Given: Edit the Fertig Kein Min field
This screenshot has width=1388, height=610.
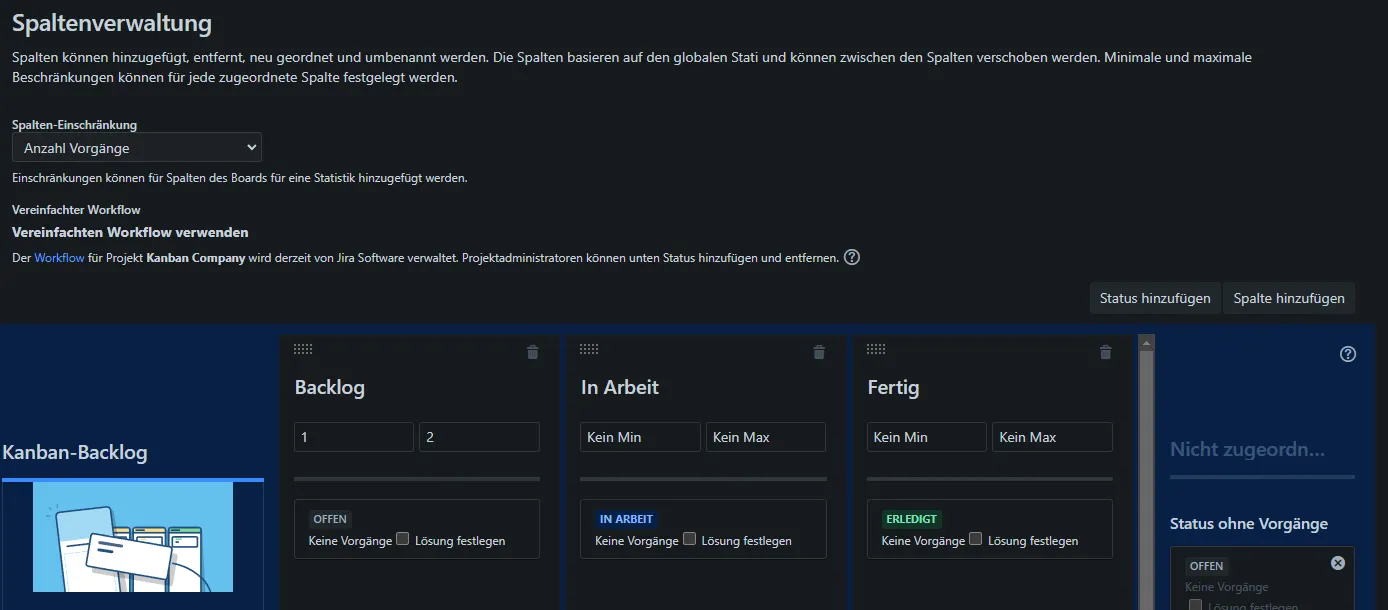Looking at the screenshot, I should coord(927,437).
